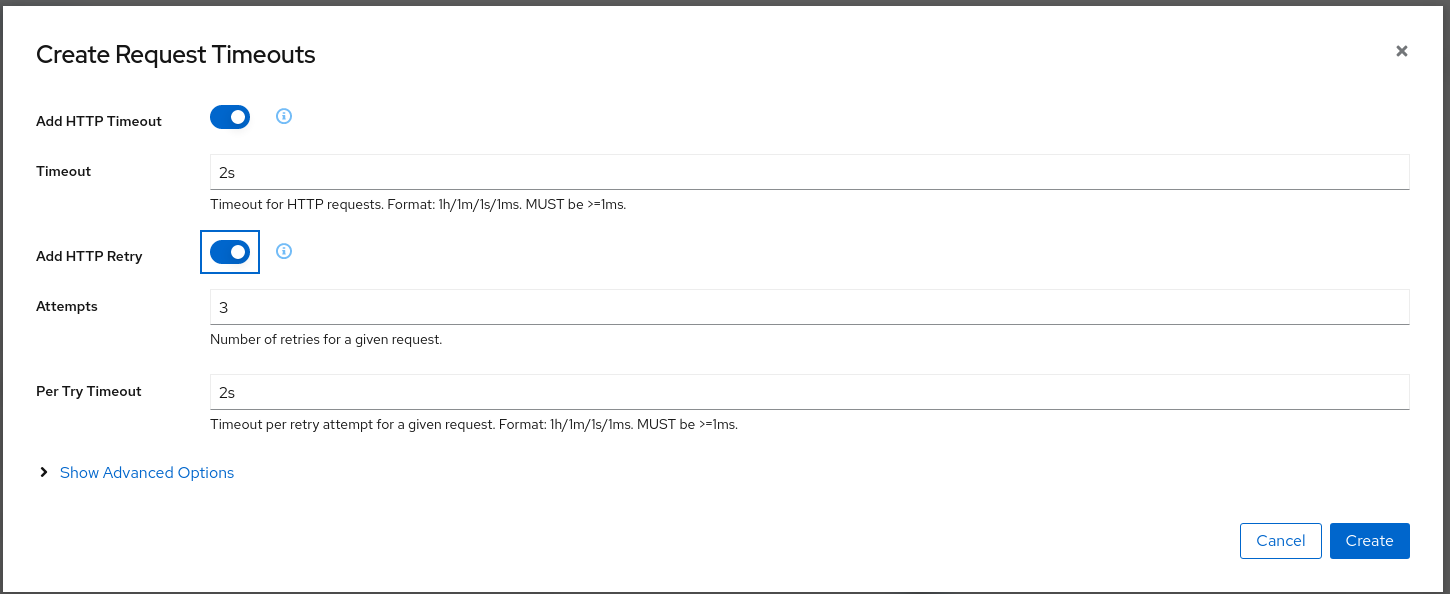This screenshot has width=1450, height=594.
Task: Click the 'Number of retries' helper text
Action: tap(326, 339)
